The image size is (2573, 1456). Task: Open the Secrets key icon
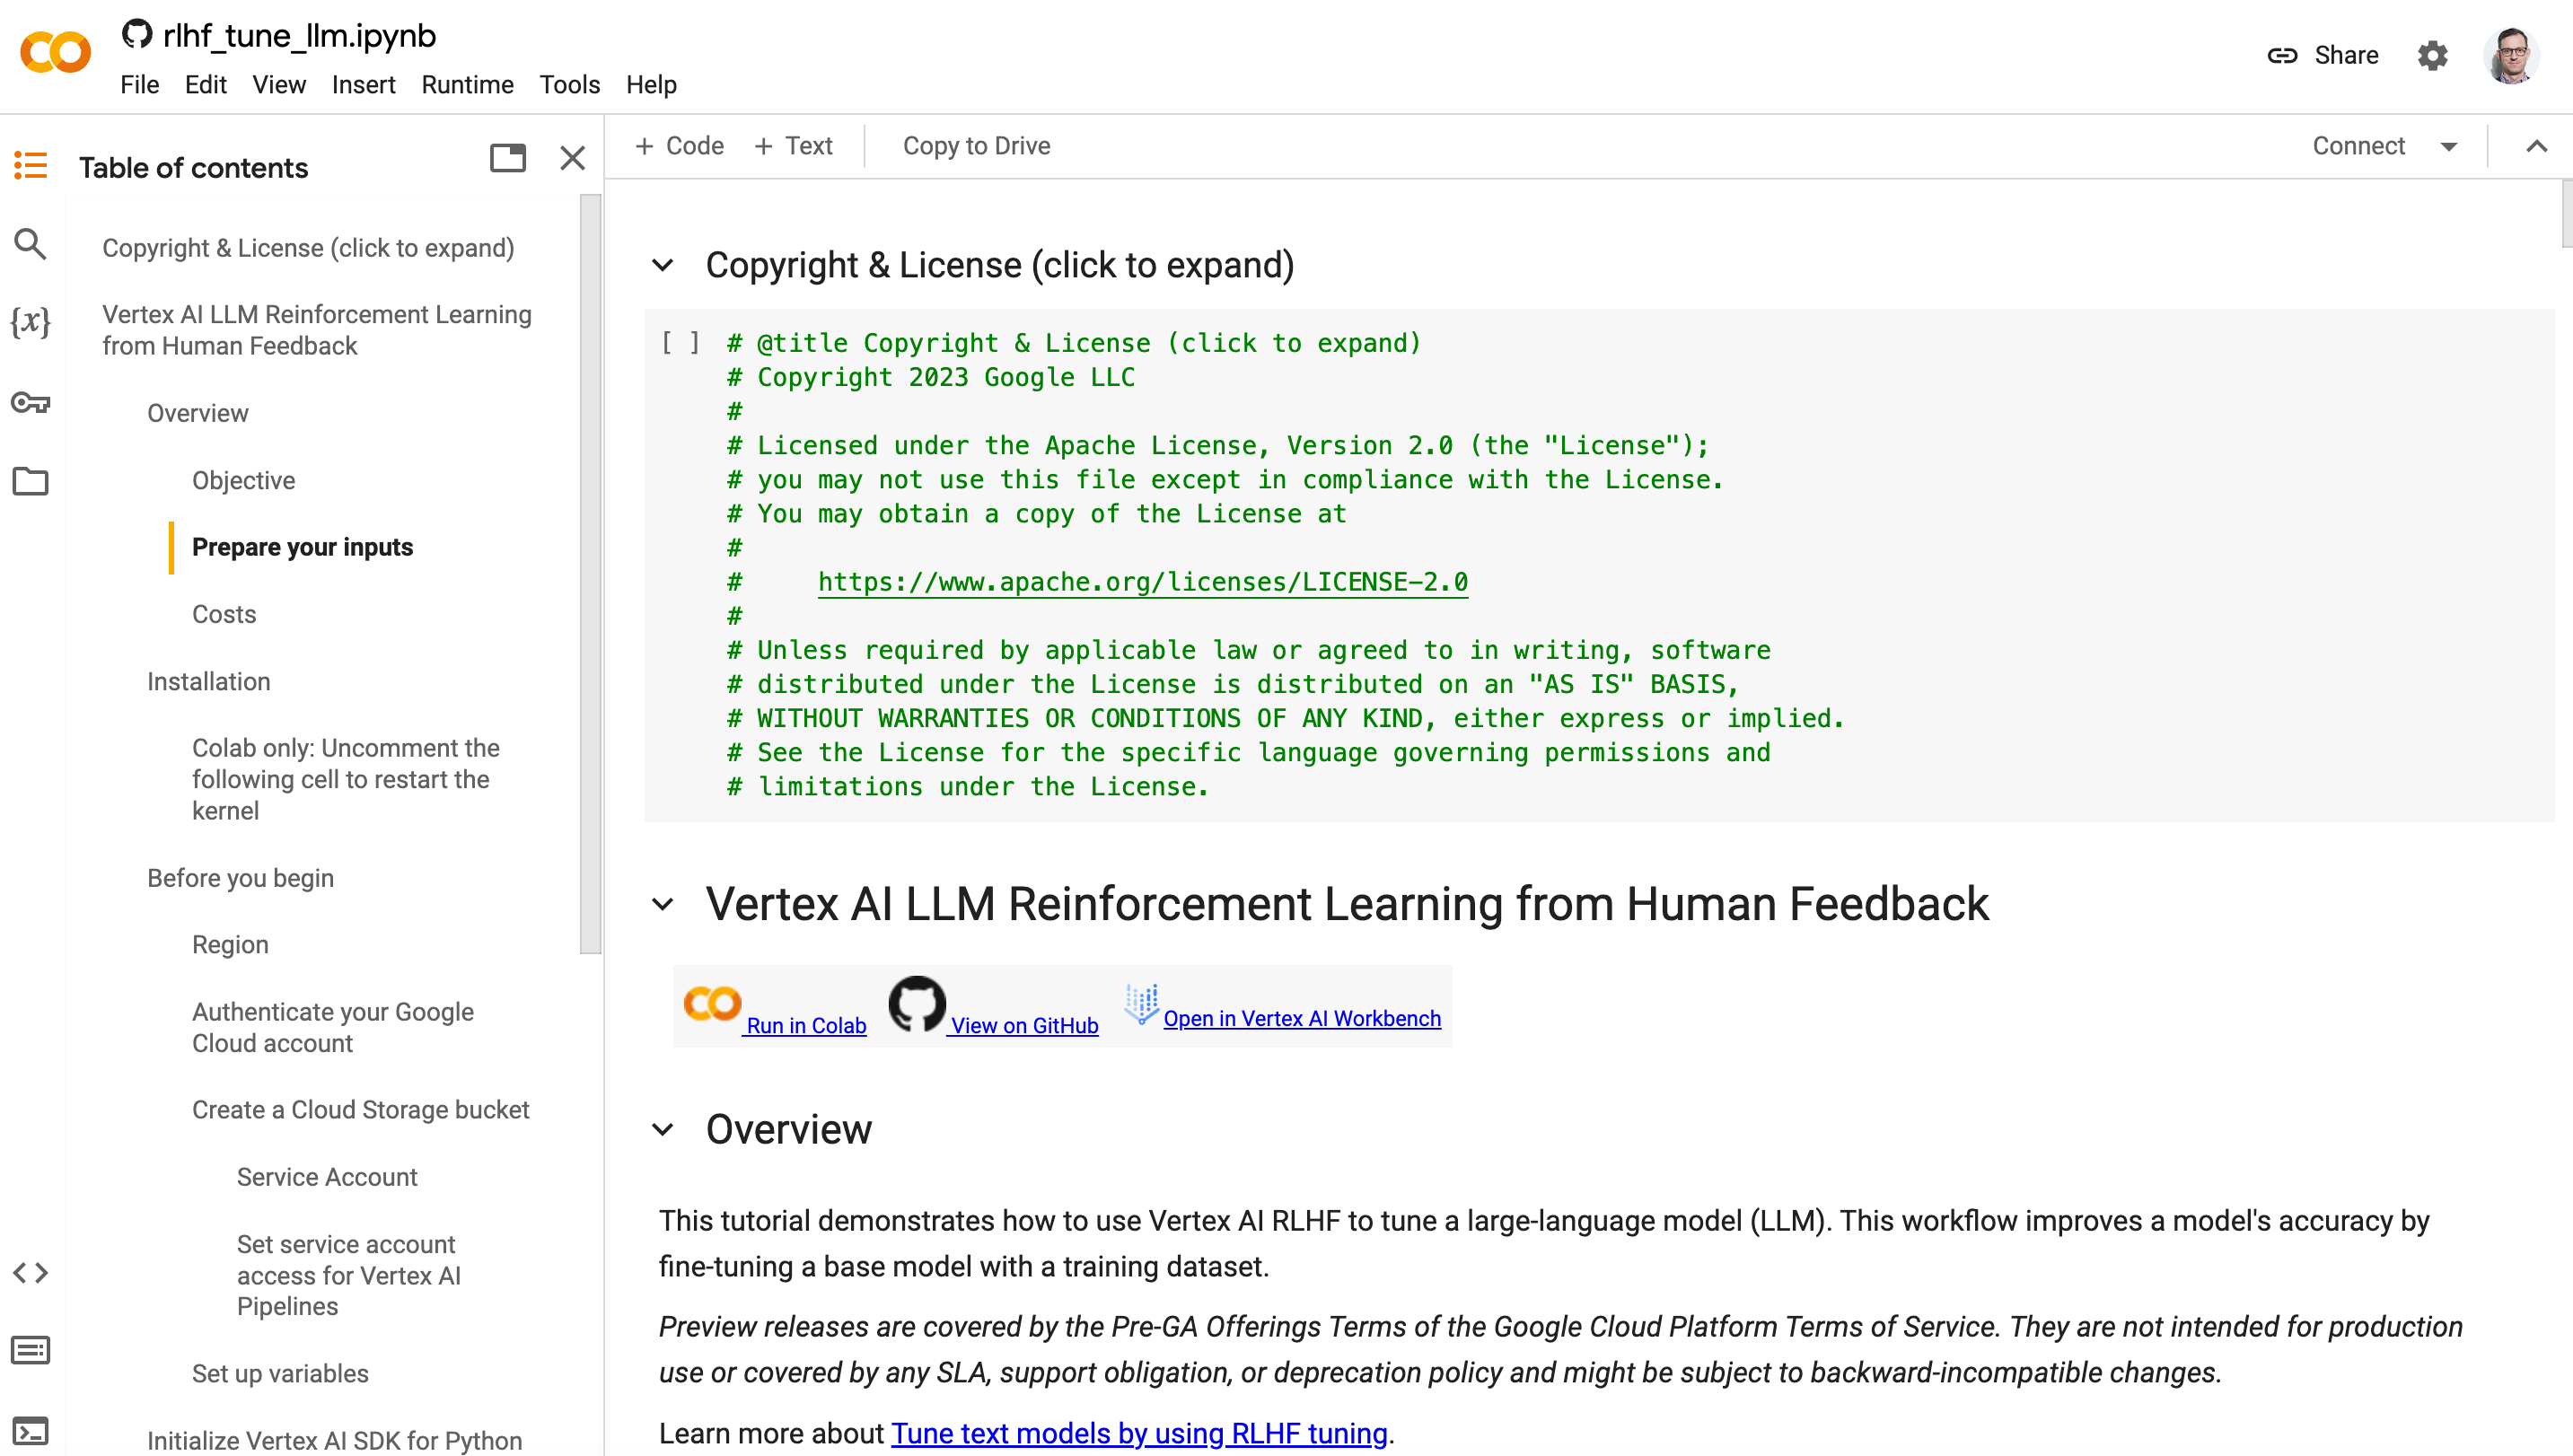coord(30,403)
